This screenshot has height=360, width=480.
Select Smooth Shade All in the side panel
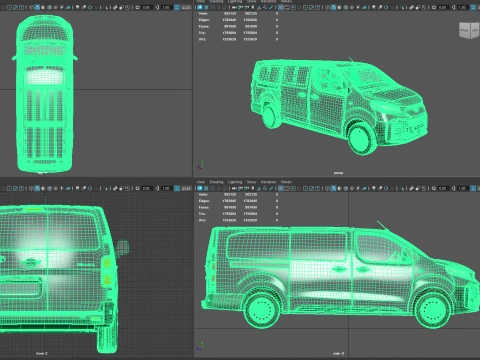(333, 188)
